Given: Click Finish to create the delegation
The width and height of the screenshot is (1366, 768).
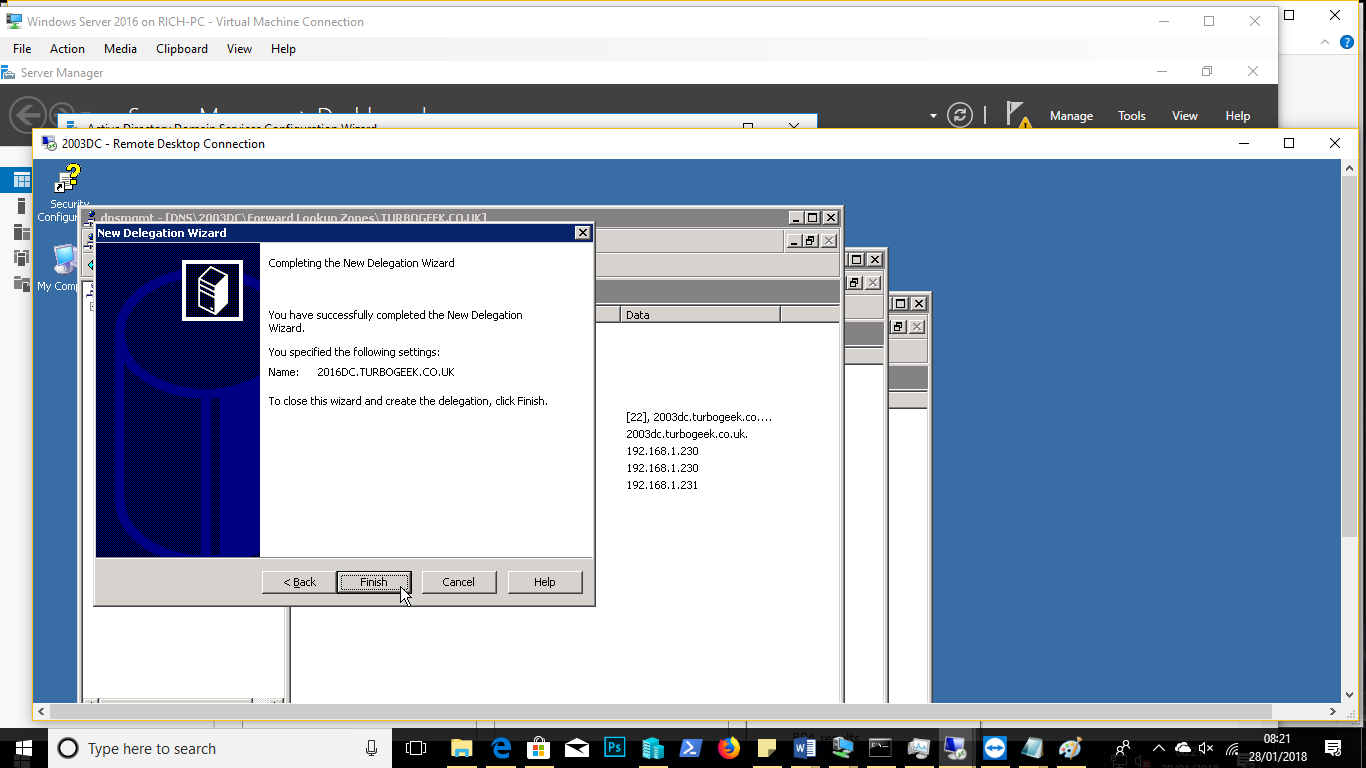Looking at the screenshot, I should point(373,582).
